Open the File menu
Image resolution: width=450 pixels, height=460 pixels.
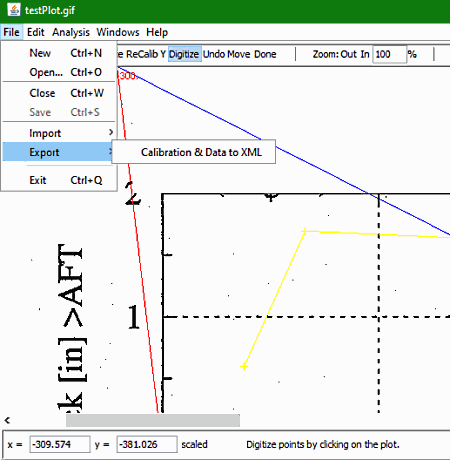pyautogui.click(x=11, y=32)
